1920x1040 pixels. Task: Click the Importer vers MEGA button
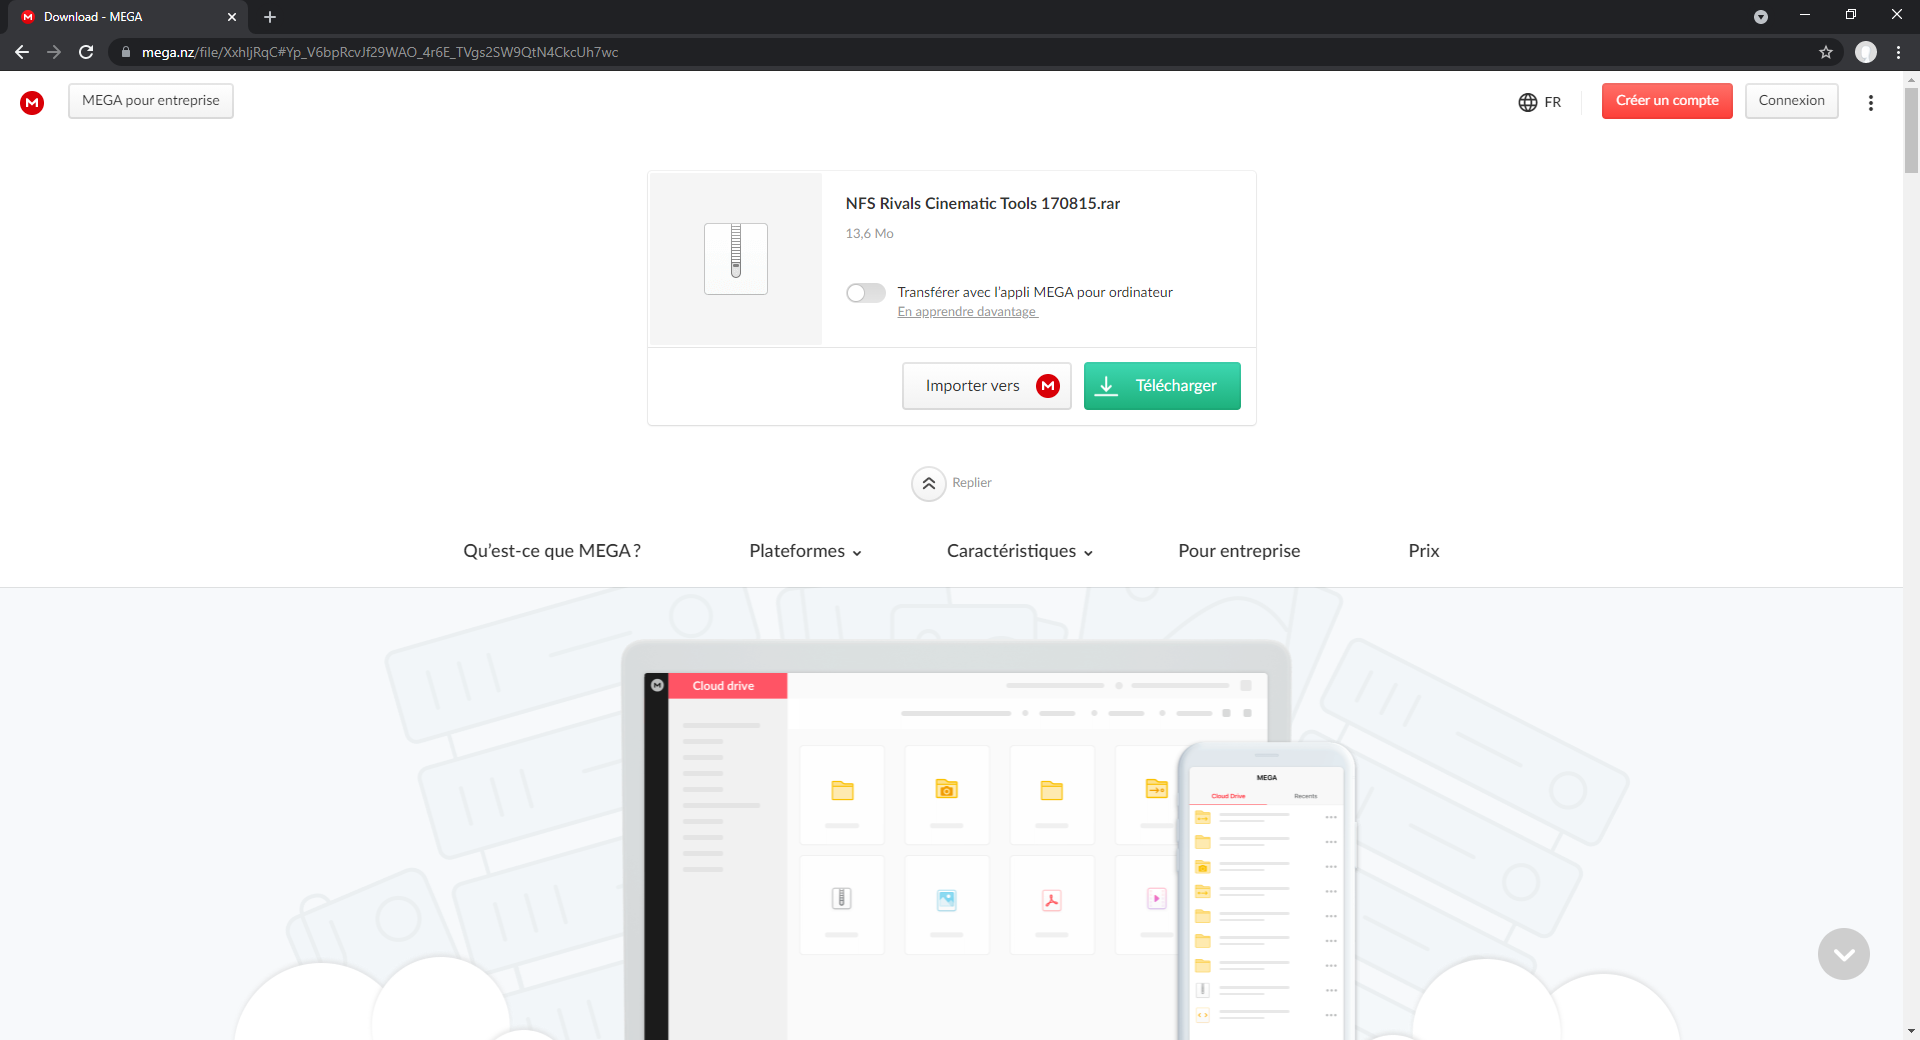987,386
